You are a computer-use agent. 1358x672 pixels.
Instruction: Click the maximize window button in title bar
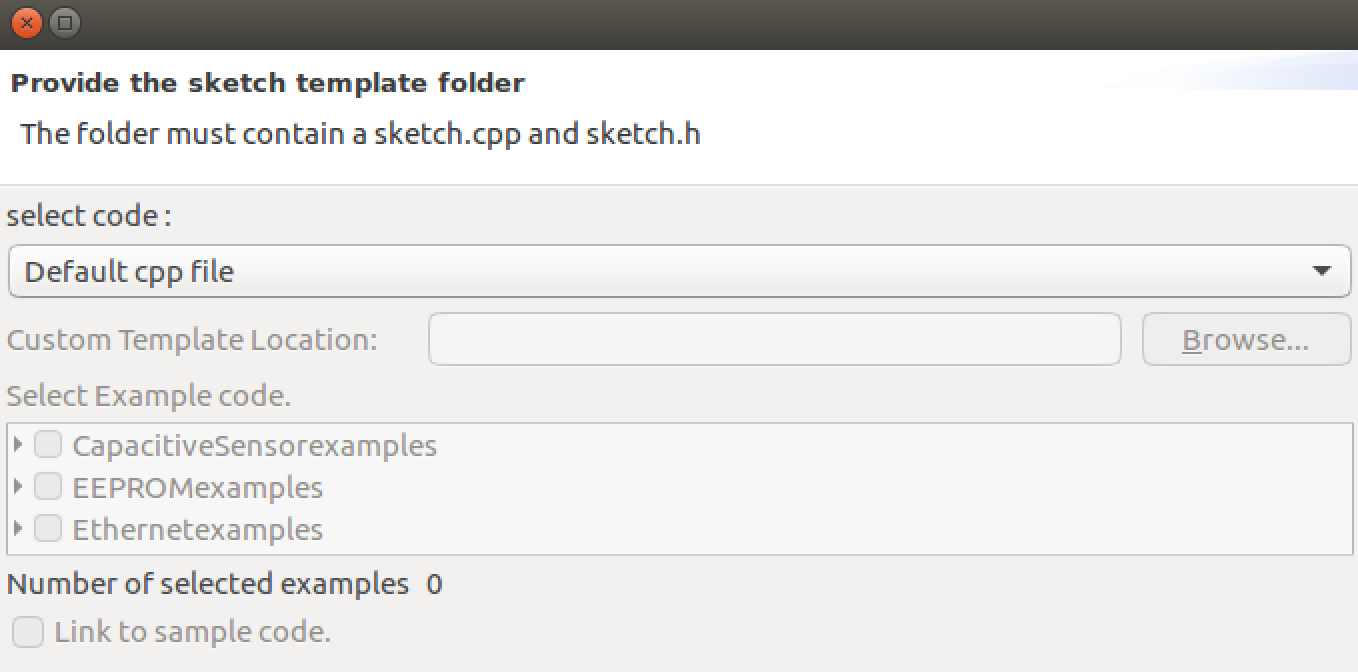65,22
